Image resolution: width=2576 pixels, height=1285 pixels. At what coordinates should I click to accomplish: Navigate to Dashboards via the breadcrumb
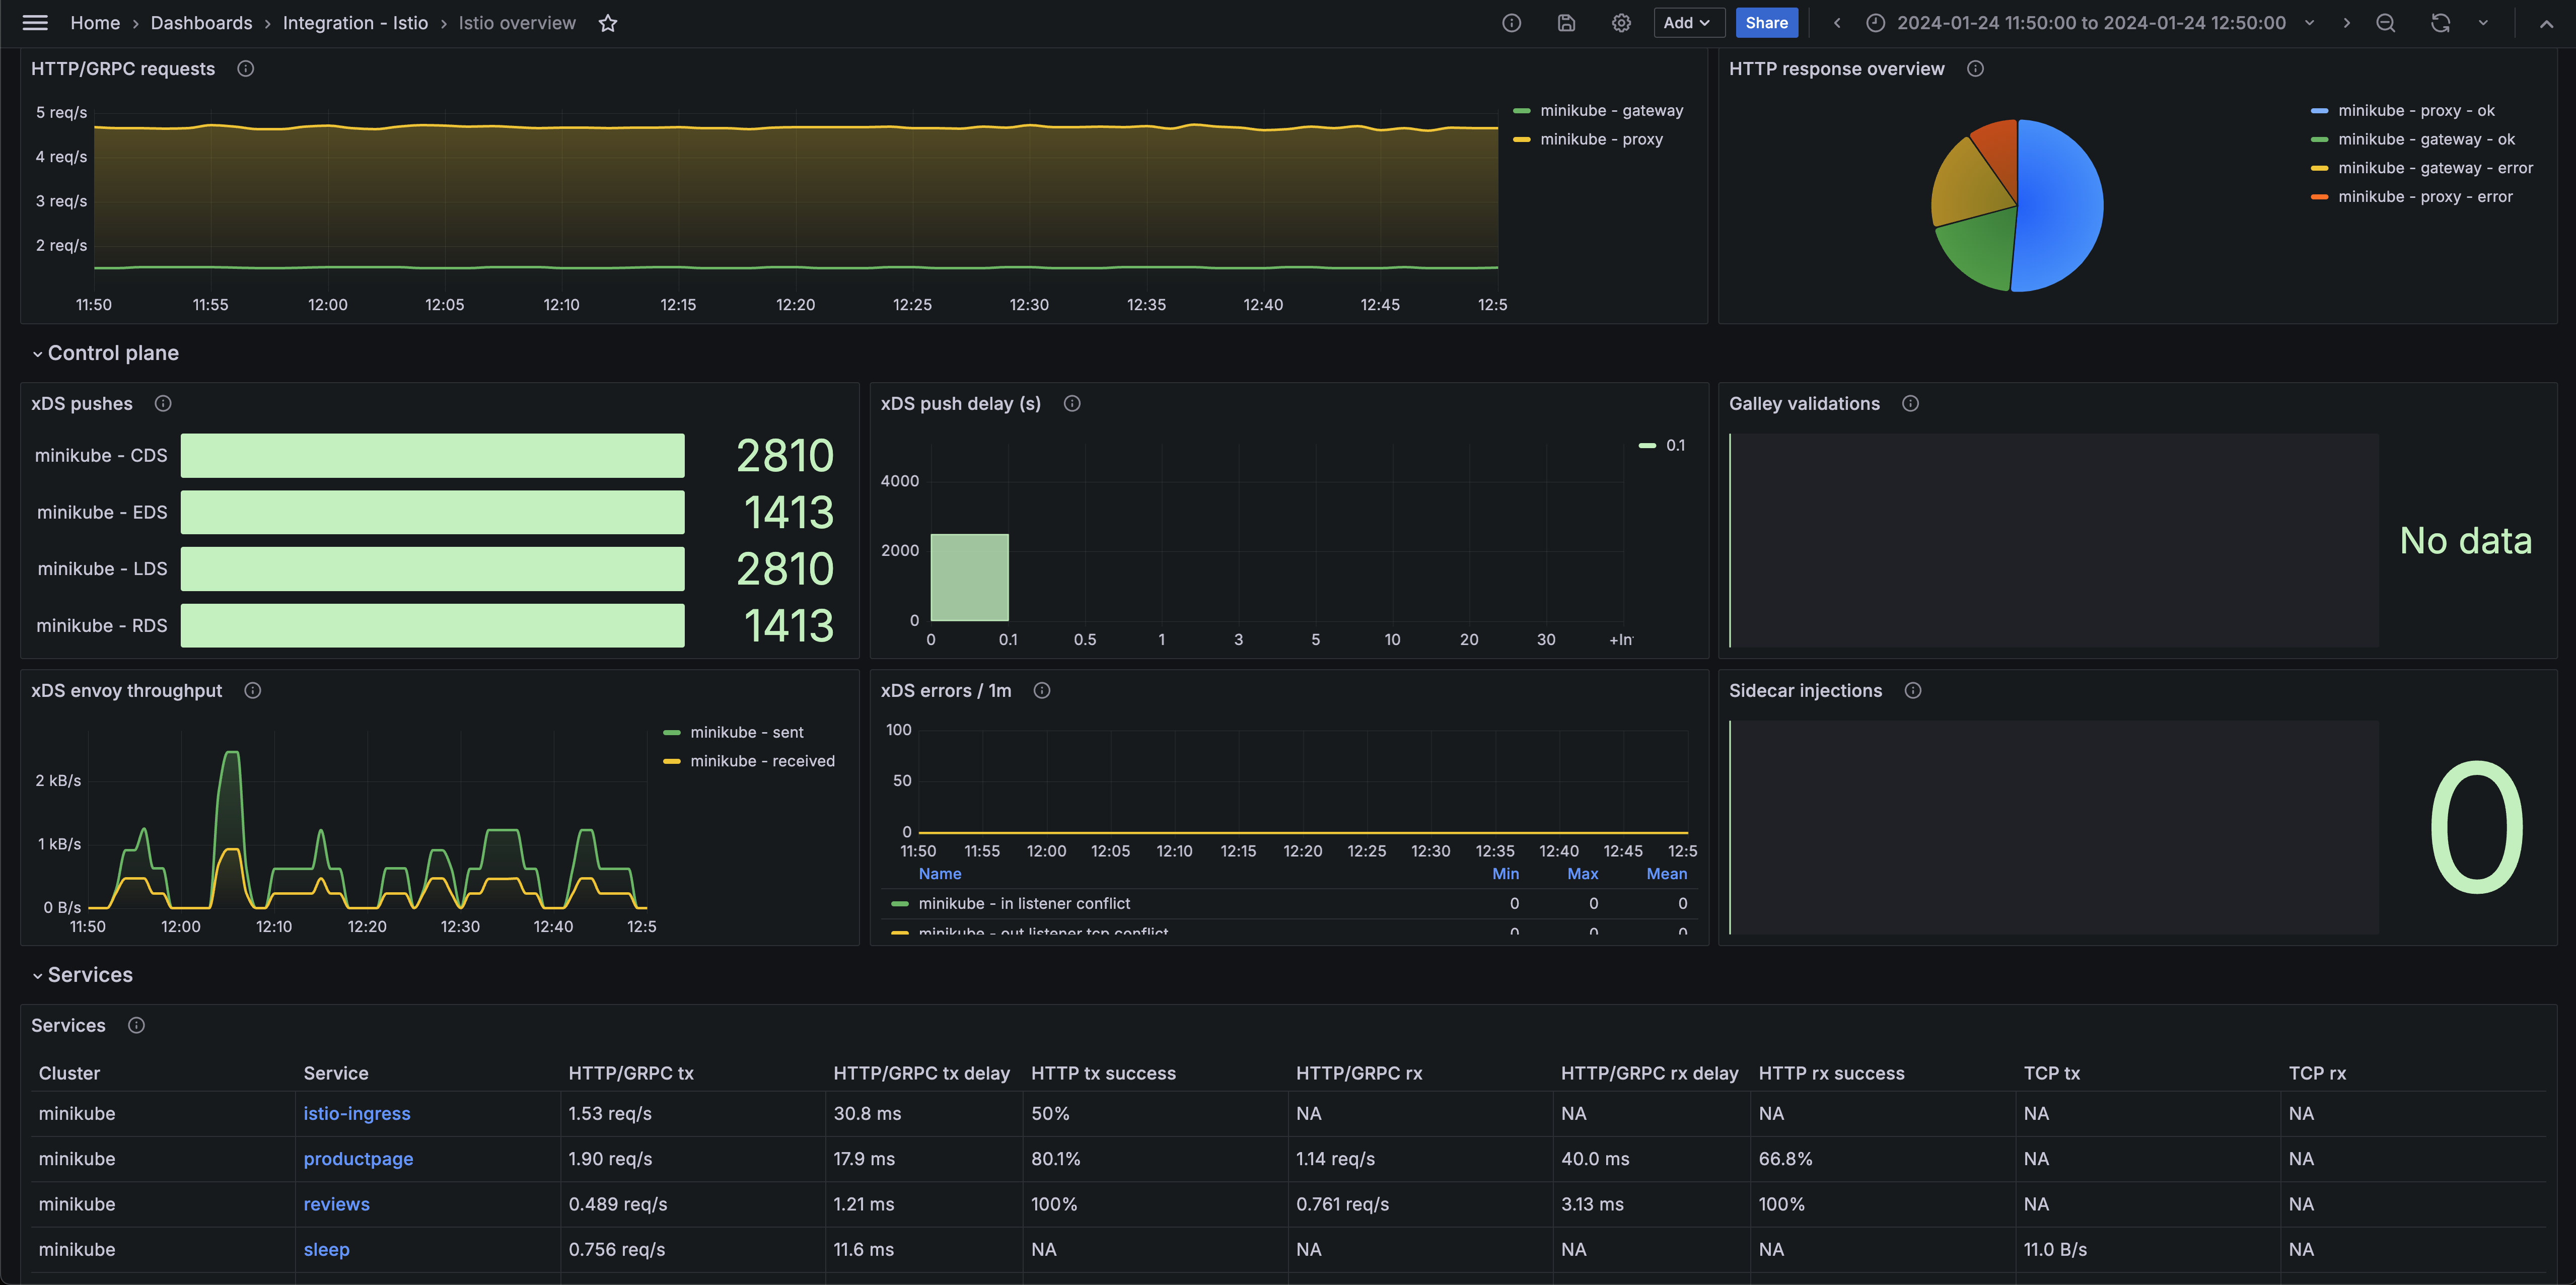pyautogui.click(x=200, y=22)
